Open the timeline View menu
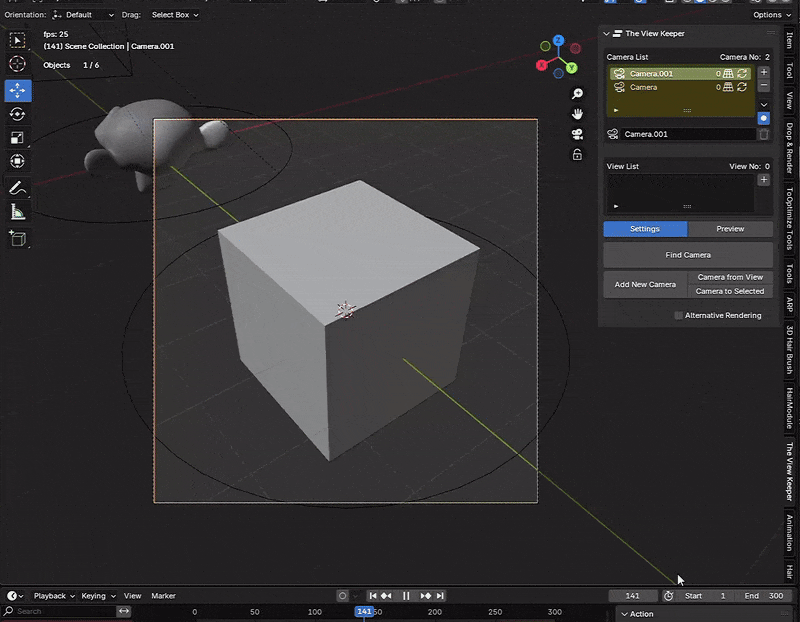This screenshot has height=622, width=800. 132,595
